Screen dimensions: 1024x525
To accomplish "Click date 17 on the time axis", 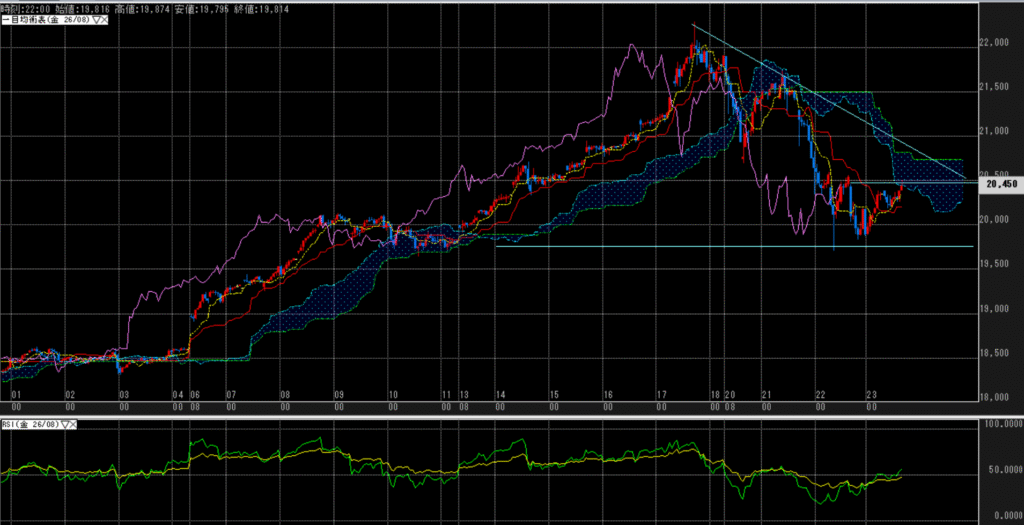I will (662, 396).
